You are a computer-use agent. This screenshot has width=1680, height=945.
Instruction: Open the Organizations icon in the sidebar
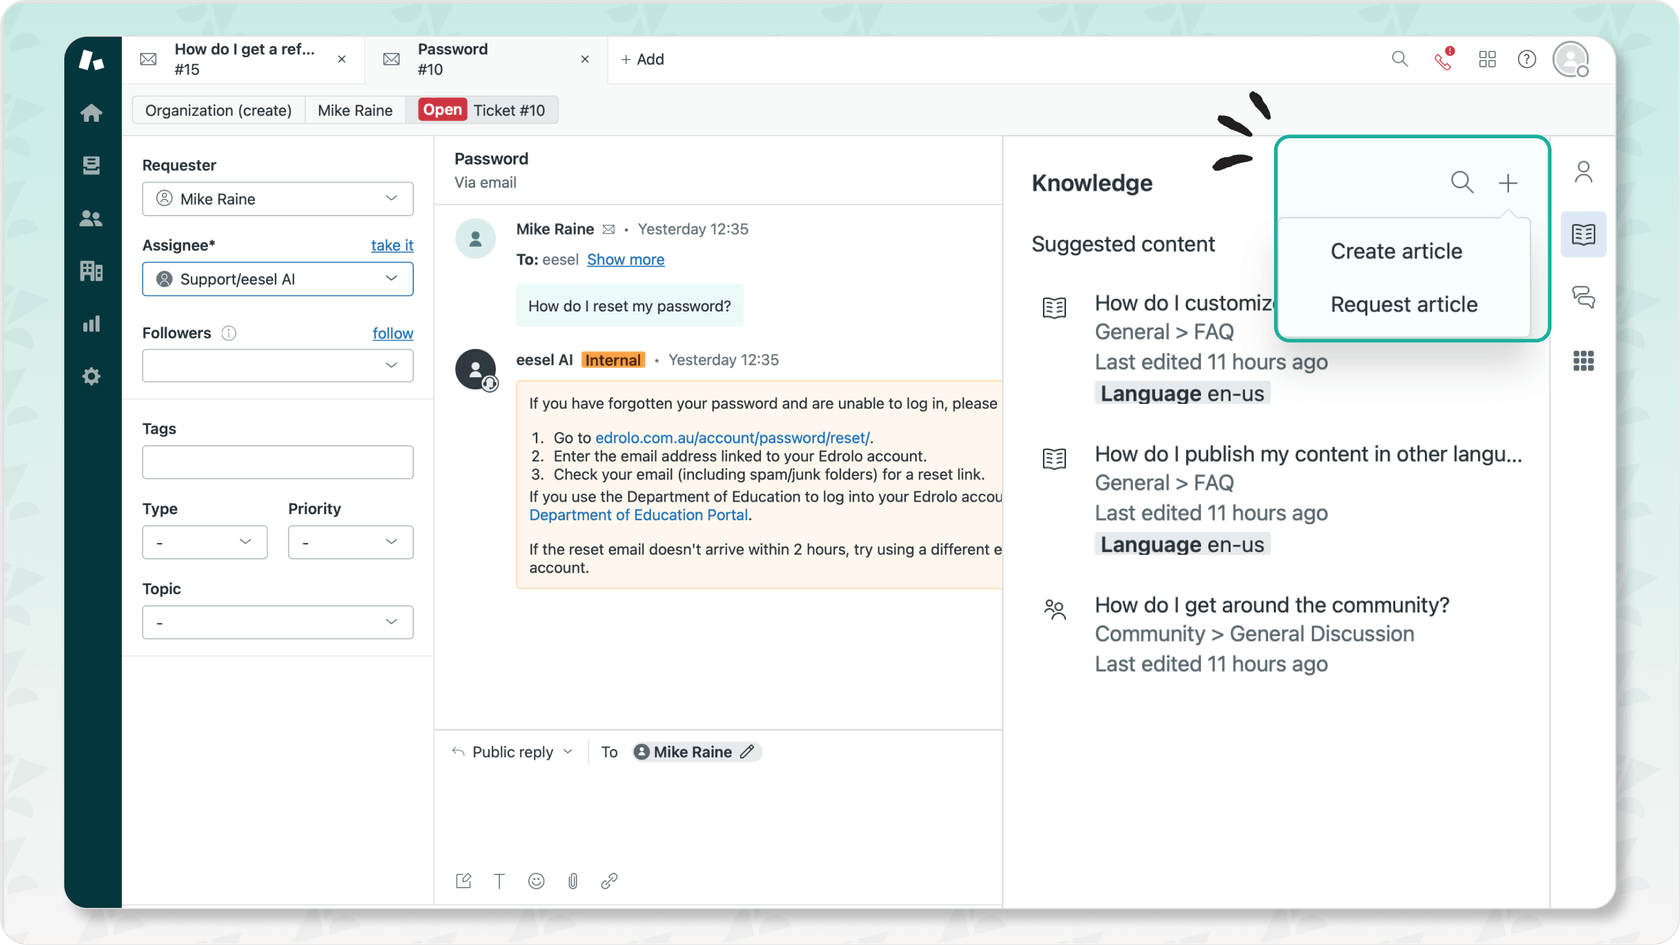[x=91, y=271]
